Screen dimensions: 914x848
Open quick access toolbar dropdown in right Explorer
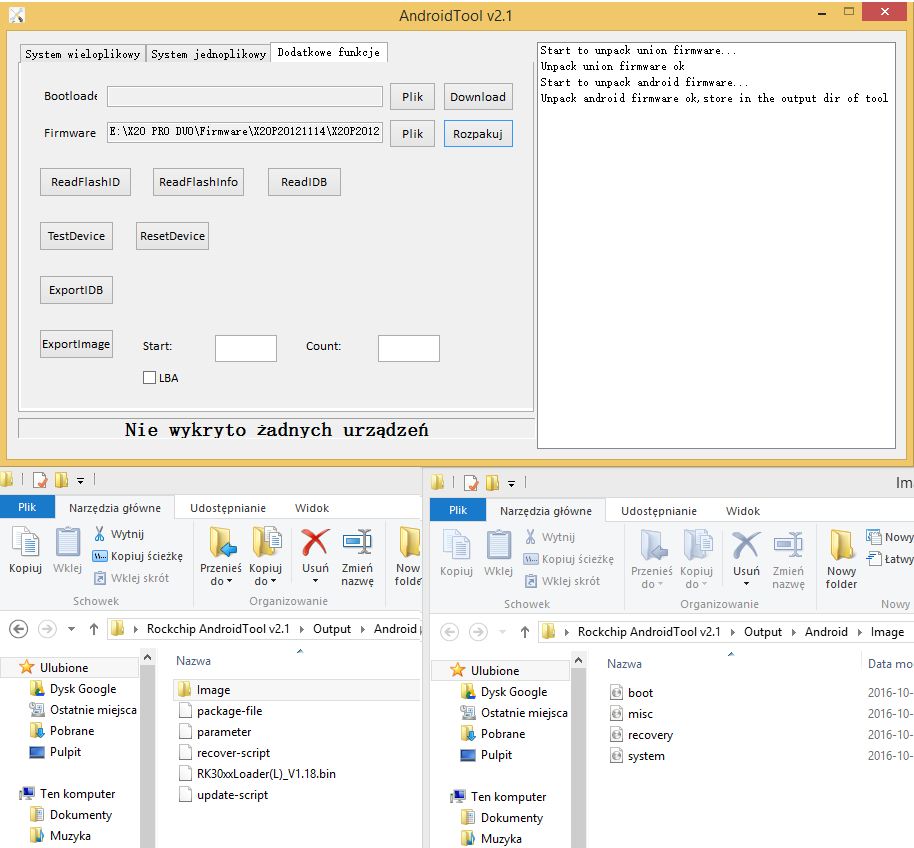(x=511, y=484)
